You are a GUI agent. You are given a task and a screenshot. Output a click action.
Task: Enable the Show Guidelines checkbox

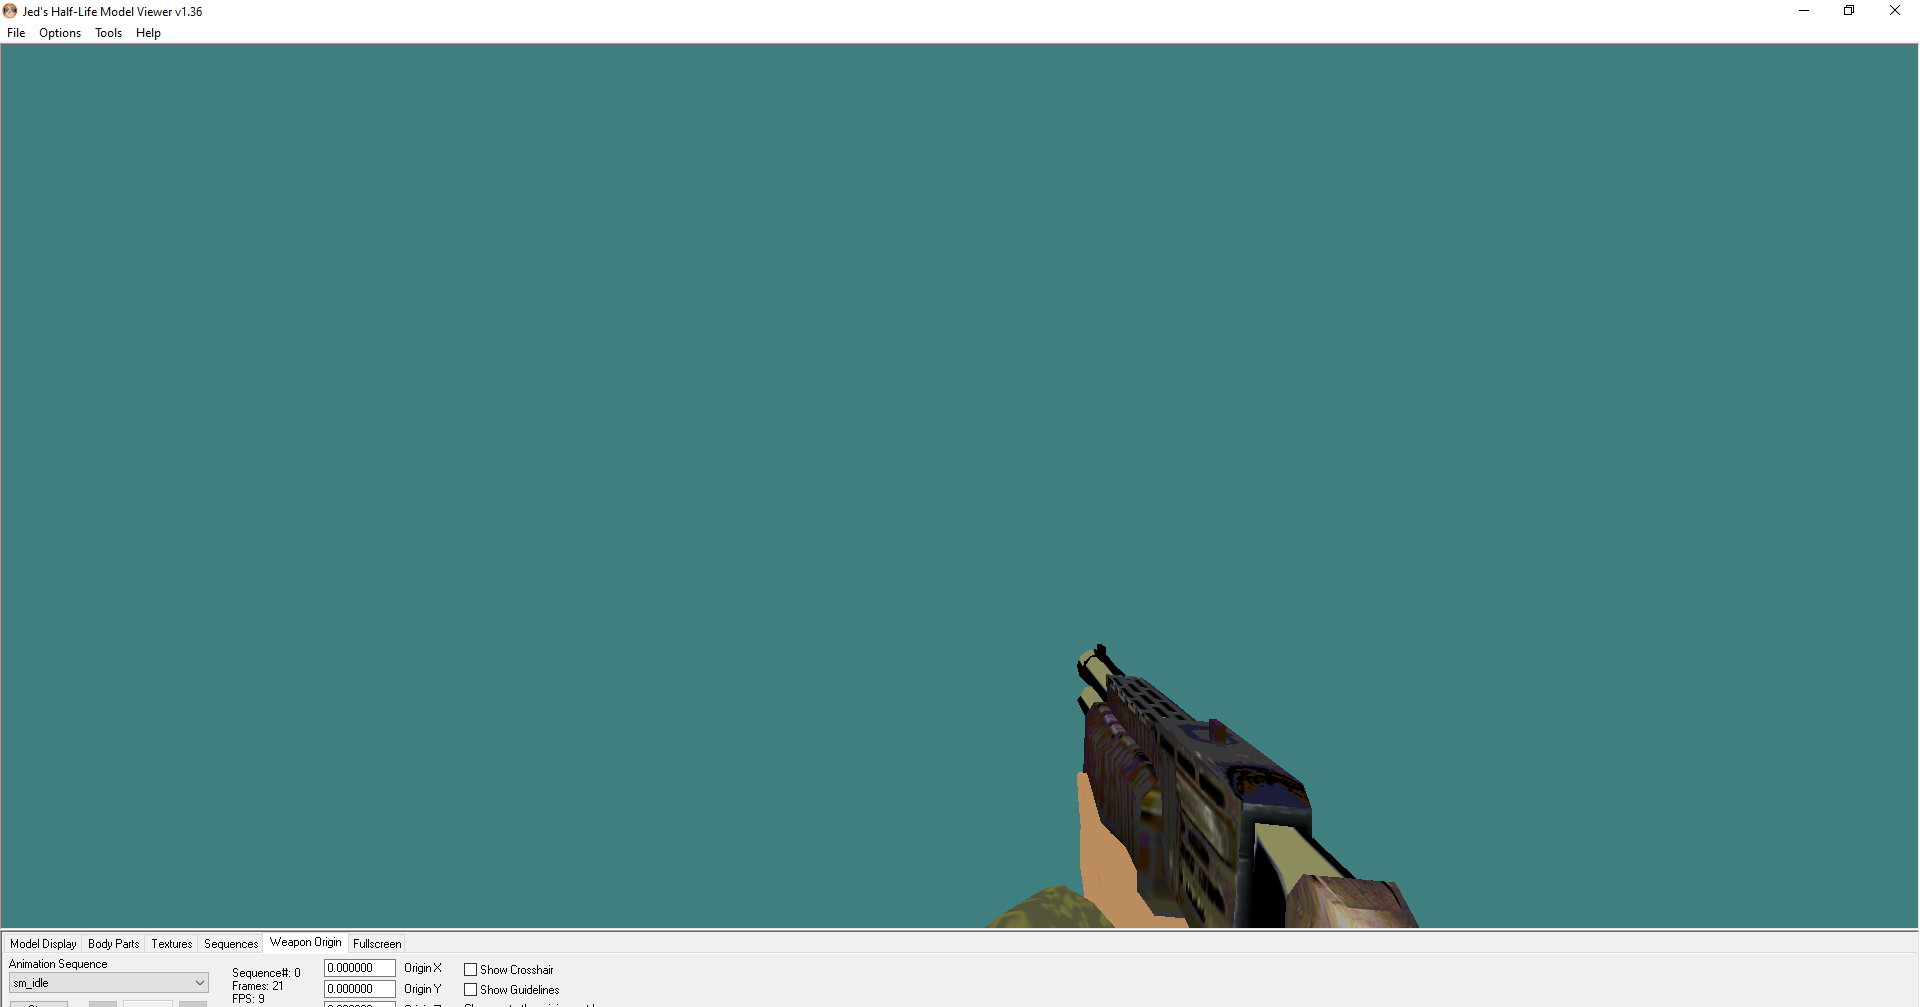tap(470, 990)
